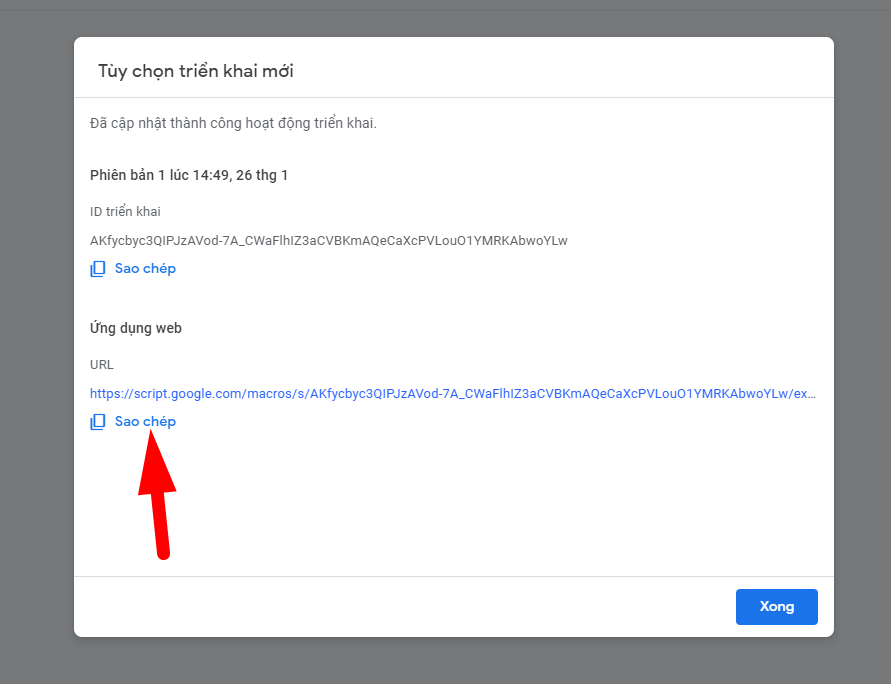
Task: Click the URL field label
Action: tap(102, 364)
